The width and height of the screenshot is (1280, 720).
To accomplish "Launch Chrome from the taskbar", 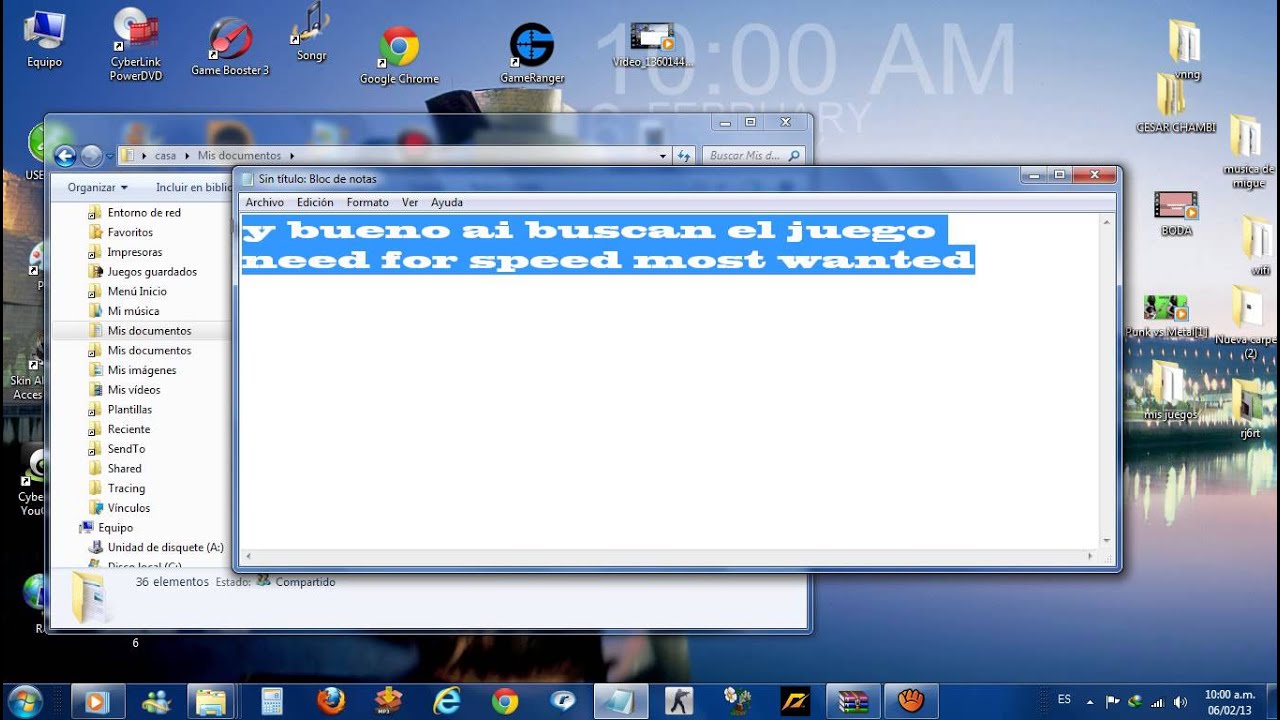I will 505,701.
